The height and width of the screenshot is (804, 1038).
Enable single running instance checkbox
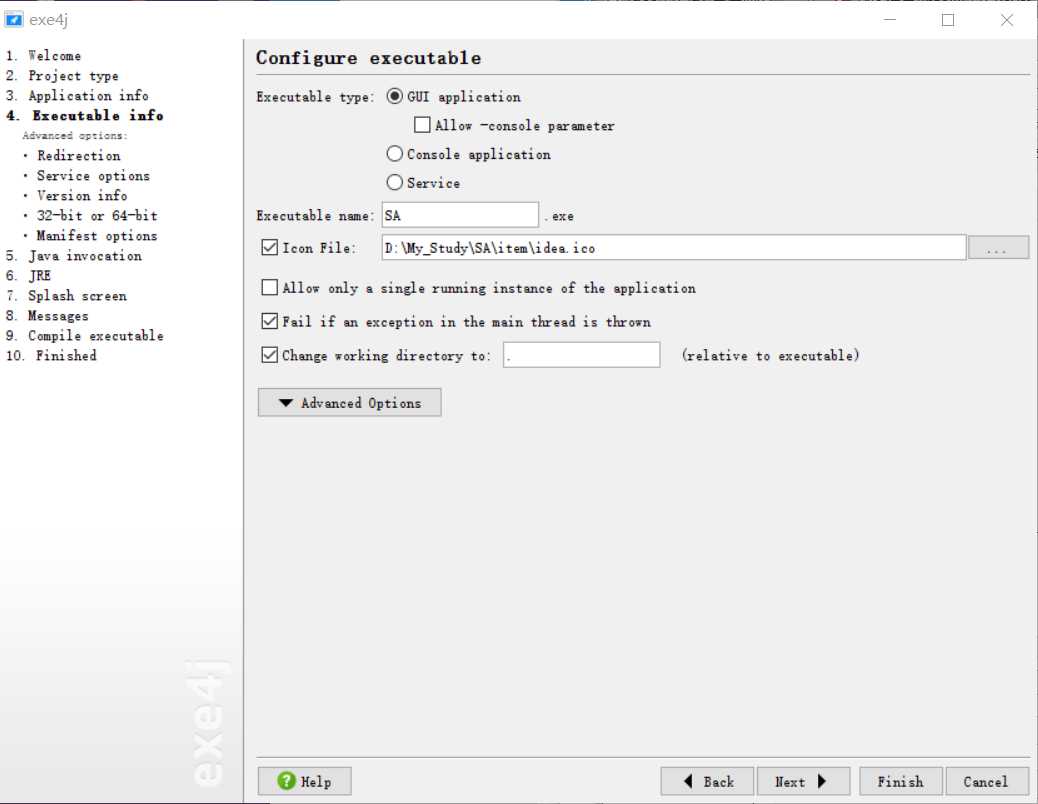pyautogui.click(x=269, y=288)
